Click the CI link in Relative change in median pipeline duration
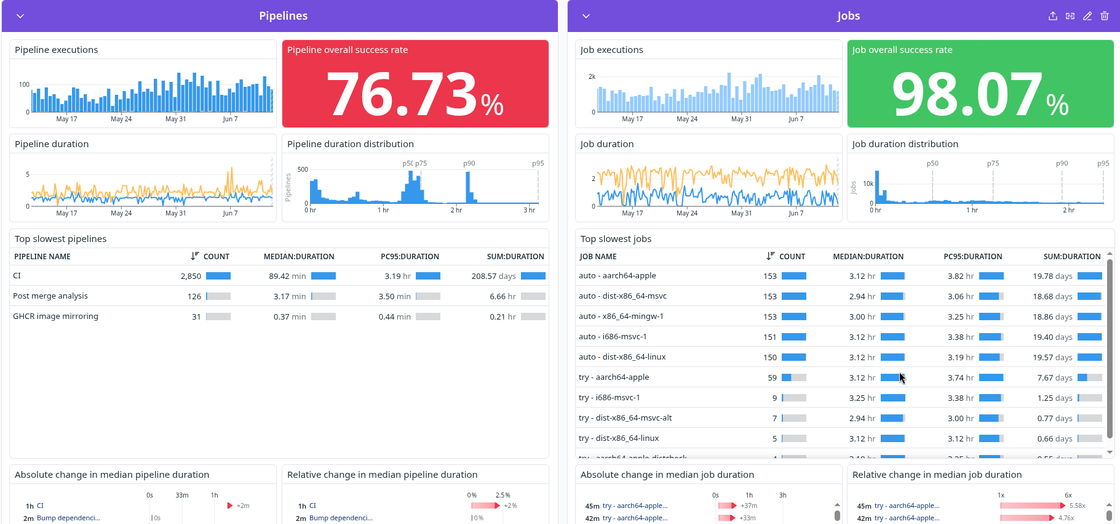Image resolution: width=1120 pixels, height=524 pixels. coord(313,505)
